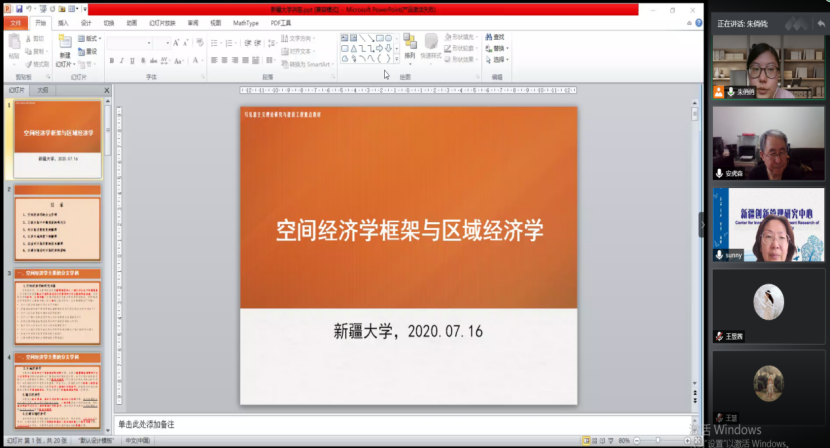Open the font color A swatch
830x448 pixels.
point(195,61)
